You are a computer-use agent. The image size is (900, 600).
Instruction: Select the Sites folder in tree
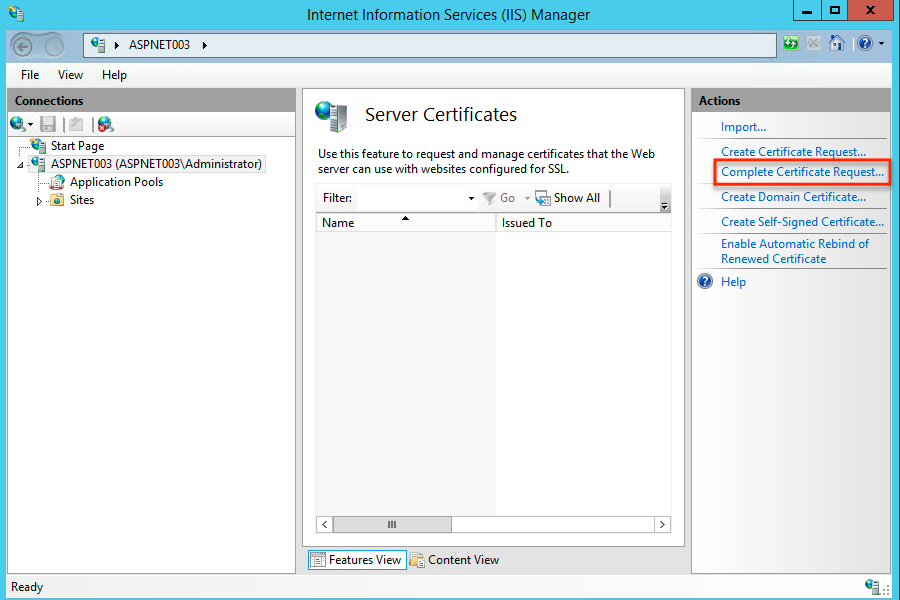click(x=82, y=200)
